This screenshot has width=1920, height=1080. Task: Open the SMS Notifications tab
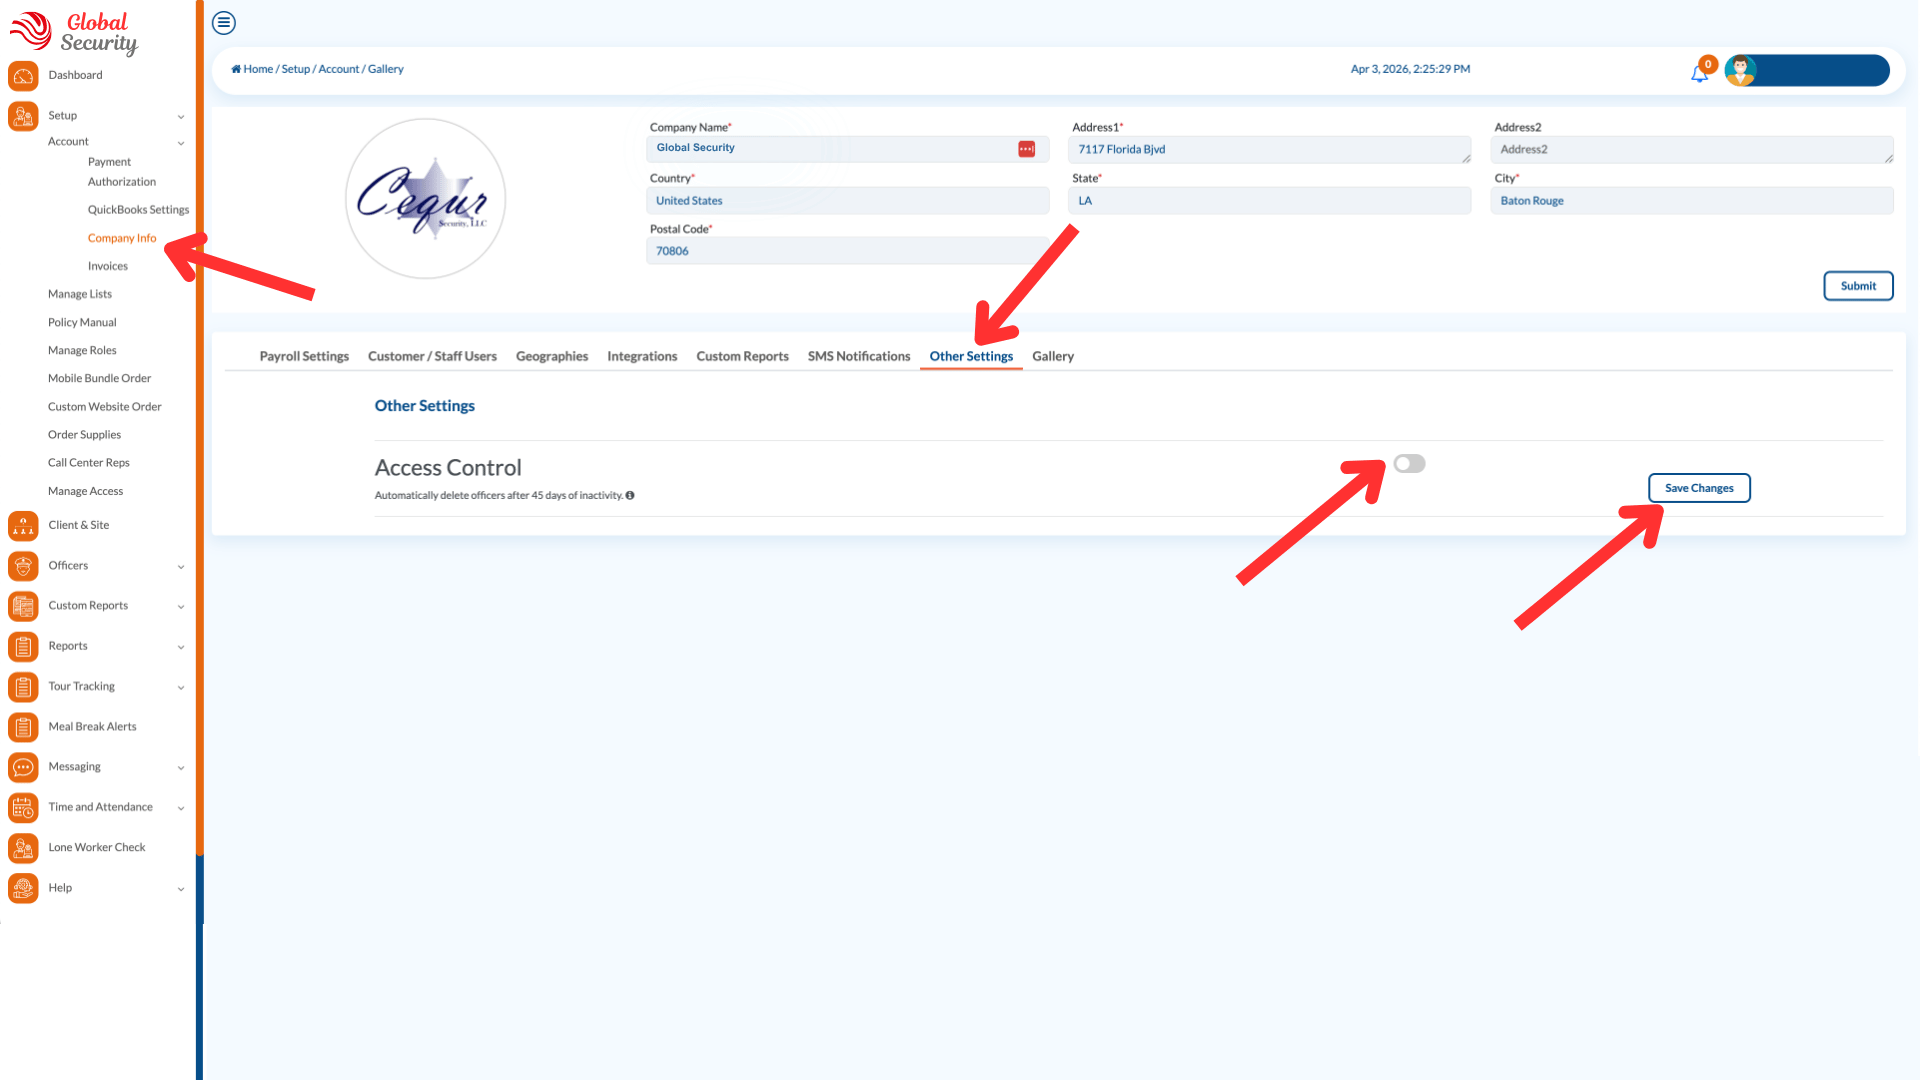tap(859, 356)
